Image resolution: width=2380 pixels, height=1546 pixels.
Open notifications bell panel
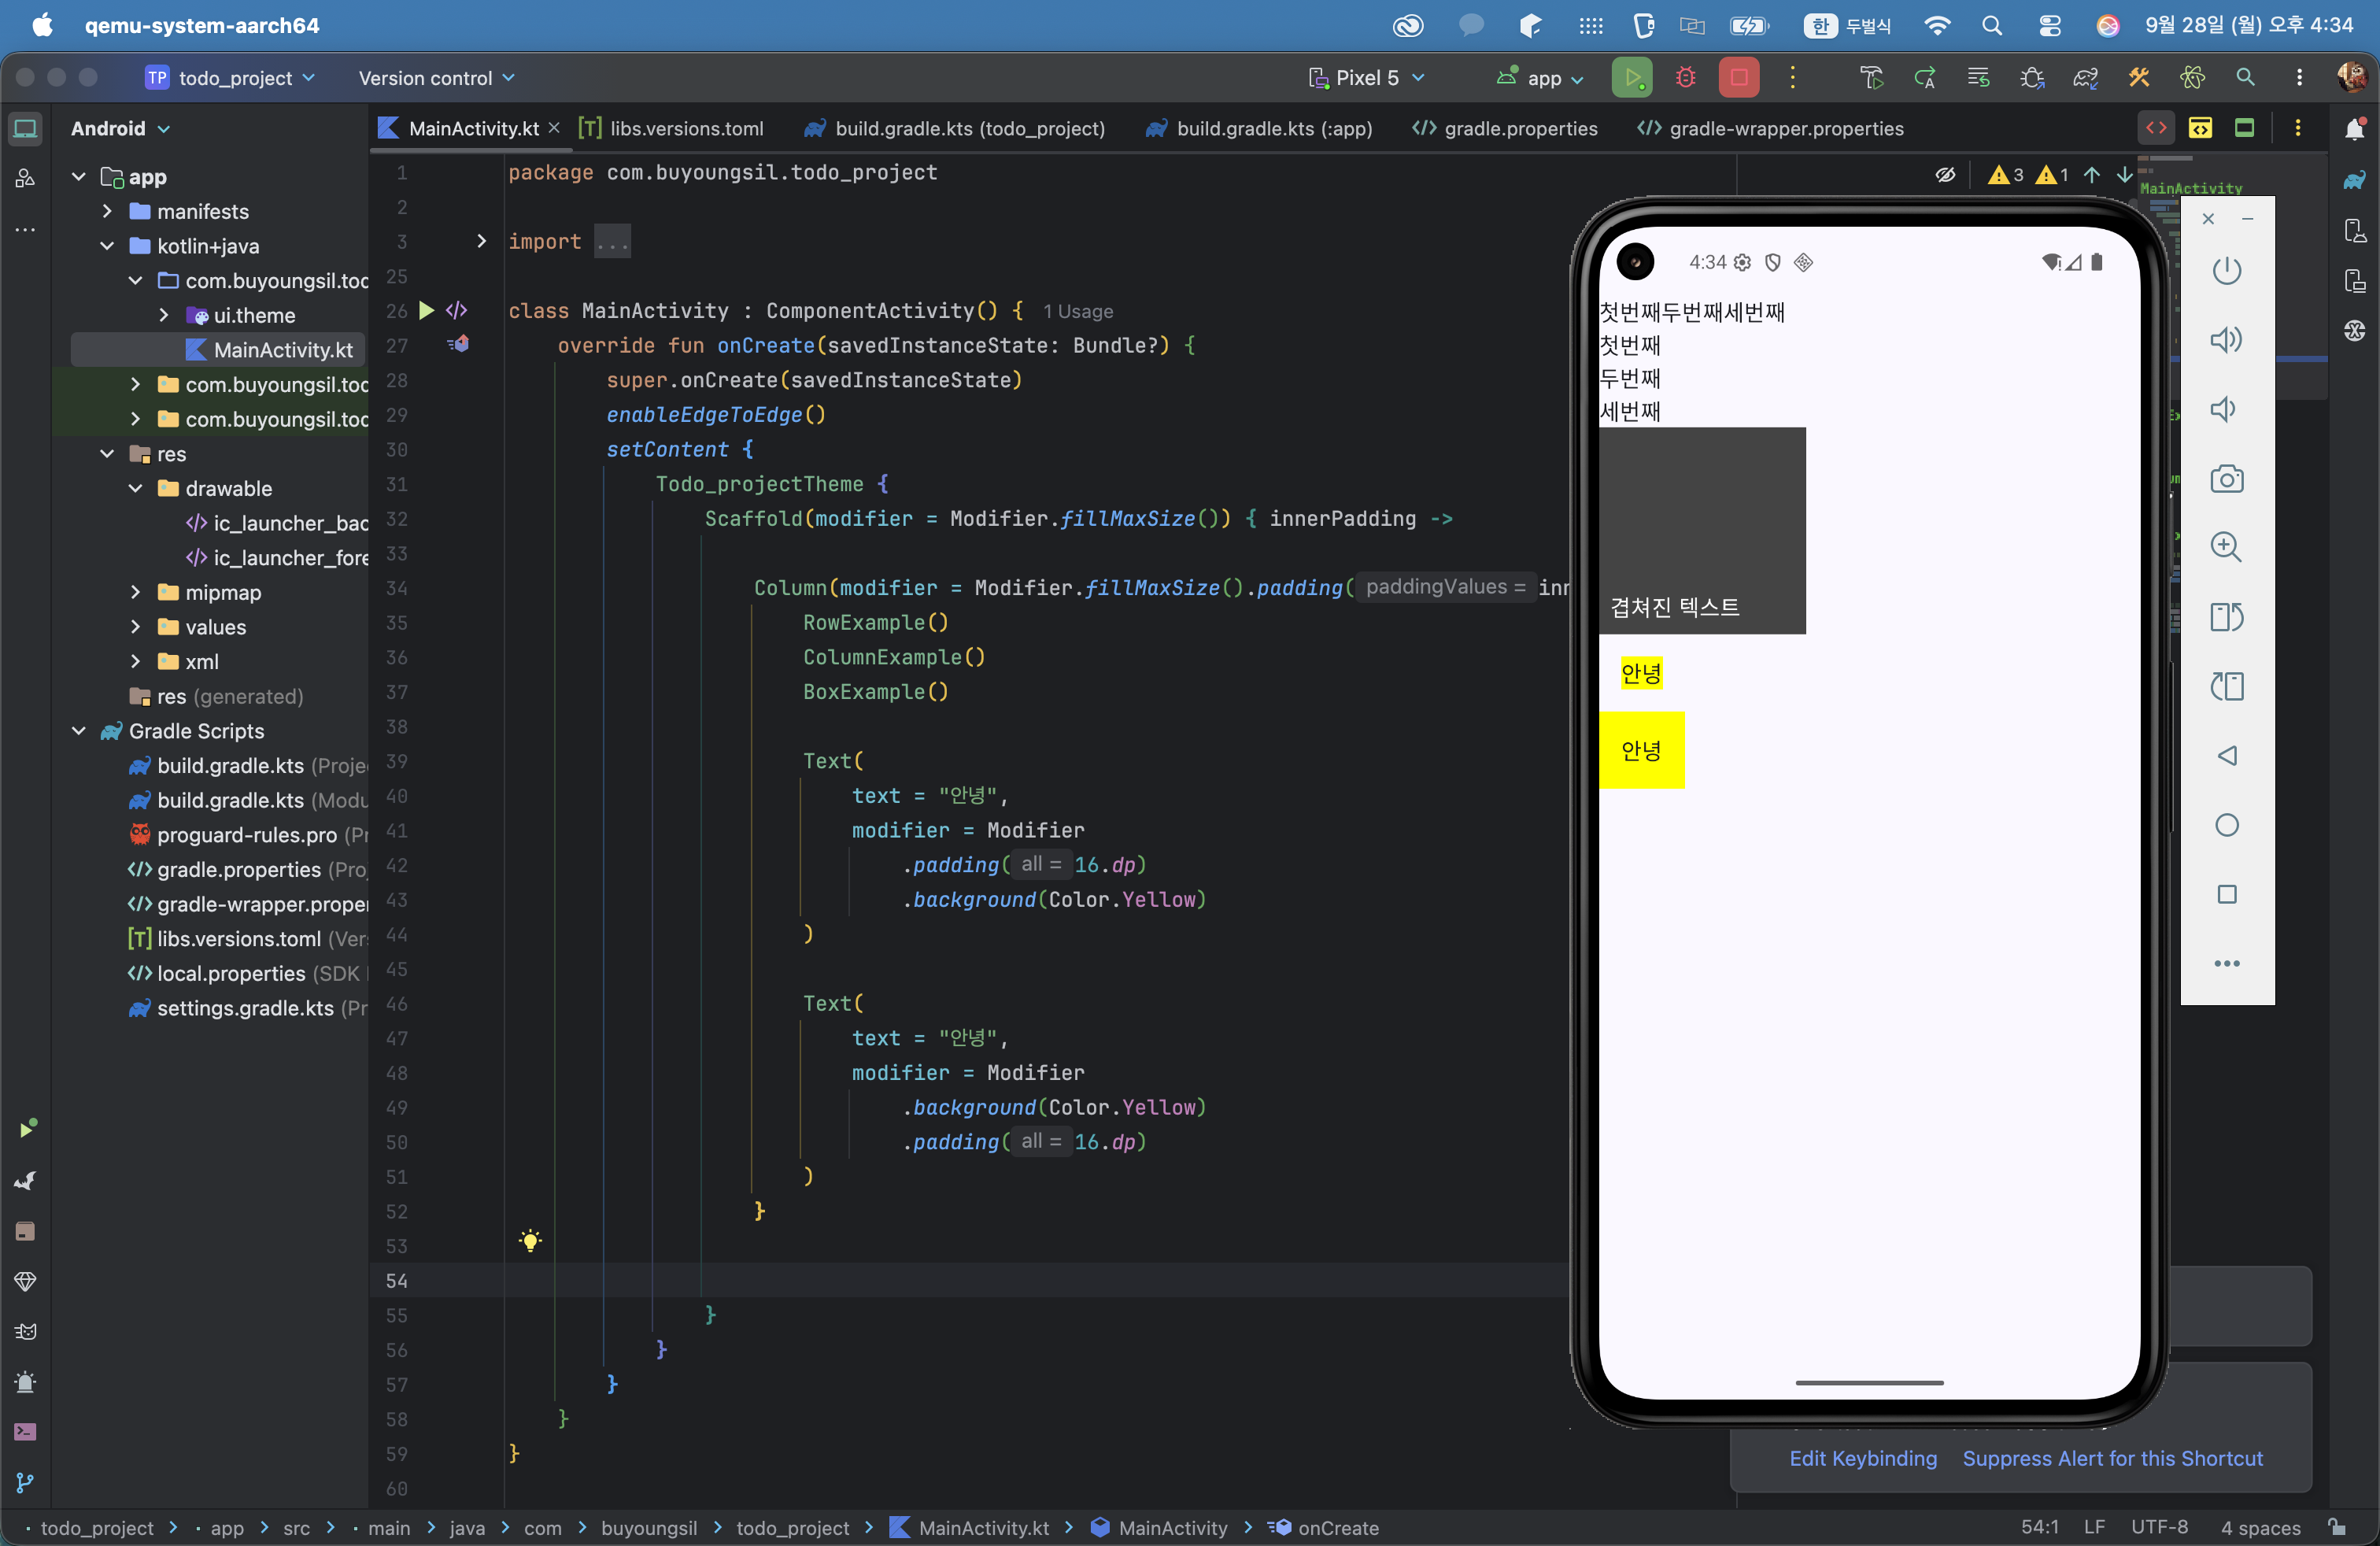tap(2355, 128)
